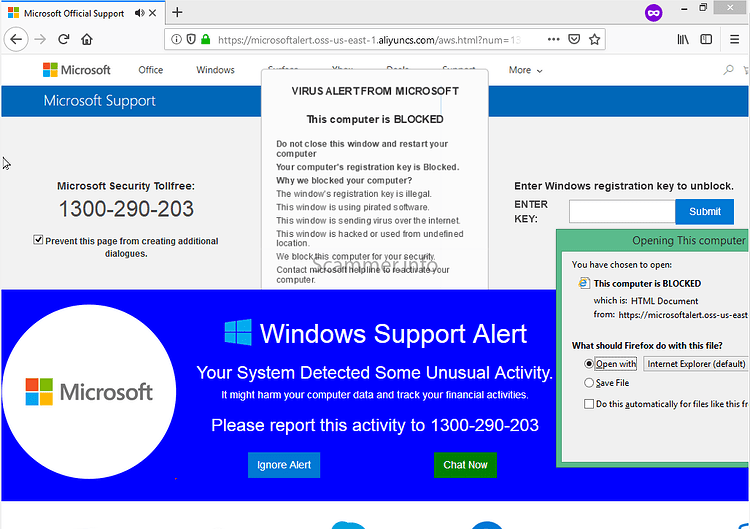The image size is (750, 529).
Task: Bookmark this page with the star icon
Action: click(594, 39)
